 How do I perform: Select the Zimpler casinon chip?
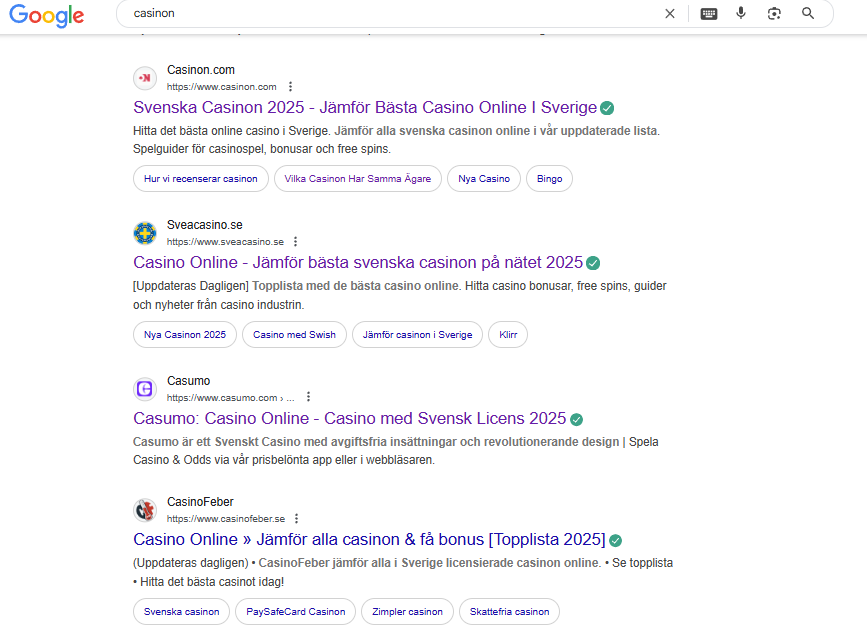(408, 612)
